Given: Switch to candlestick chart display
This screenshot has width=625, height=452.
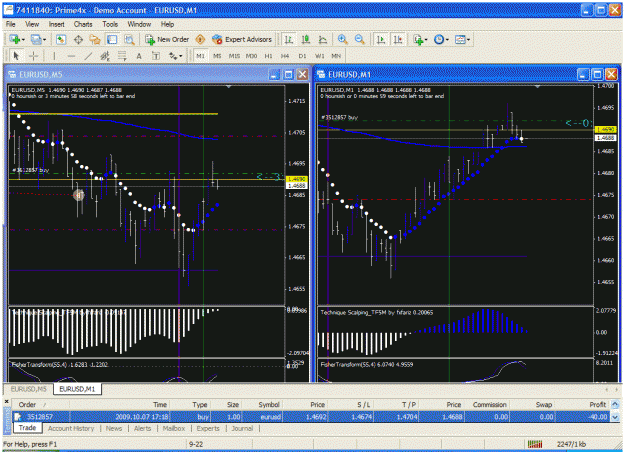Looking at the screenshot, I should (x=306, y=39).
